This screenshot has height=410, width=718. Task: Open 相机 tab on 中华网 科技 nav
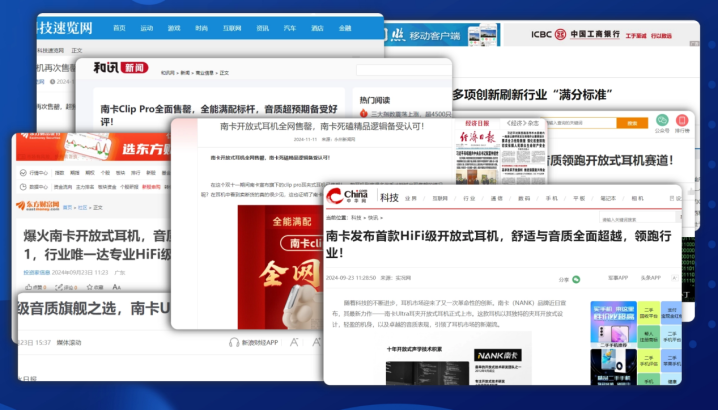(637, 198)
